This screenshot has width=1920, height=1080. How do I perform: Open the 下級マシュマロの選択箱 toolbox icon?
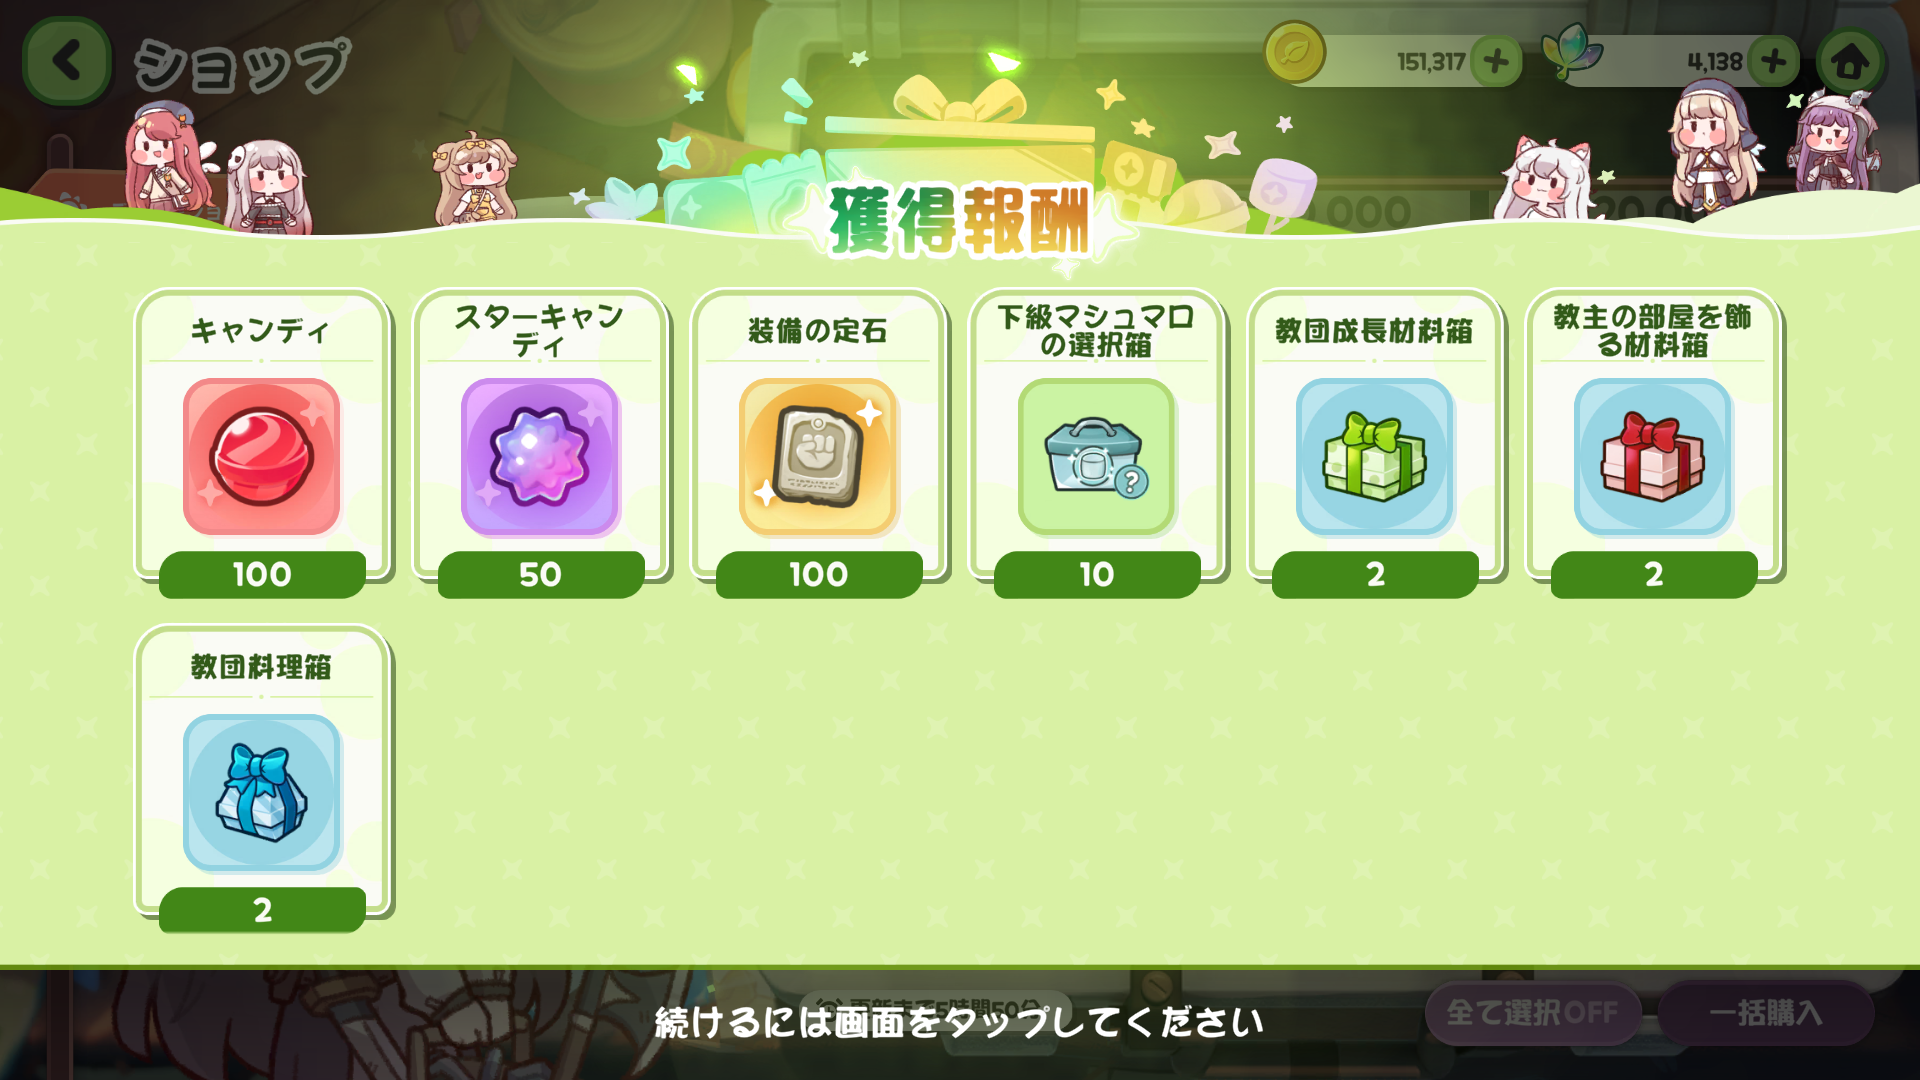1096,457
